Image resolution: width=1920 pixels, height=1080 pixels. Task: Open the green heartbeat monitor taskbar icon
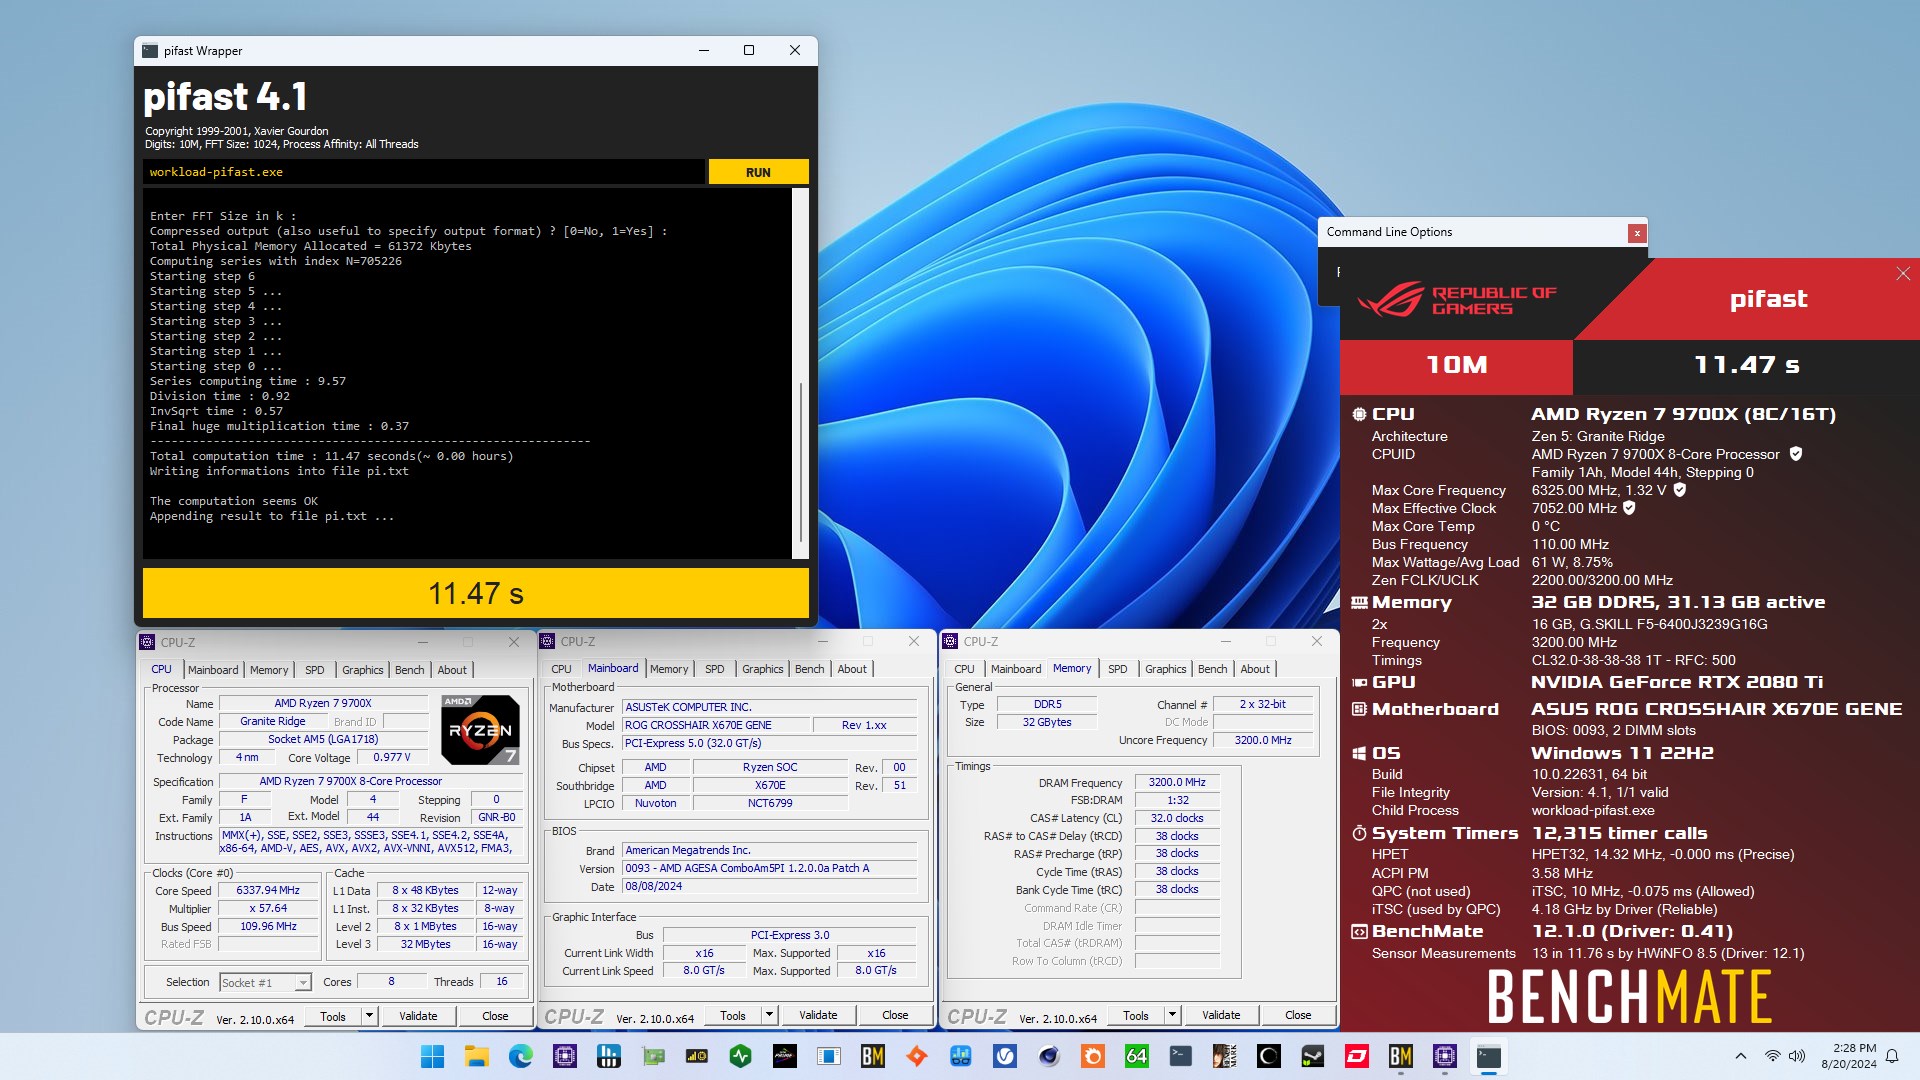point(741,1056)
